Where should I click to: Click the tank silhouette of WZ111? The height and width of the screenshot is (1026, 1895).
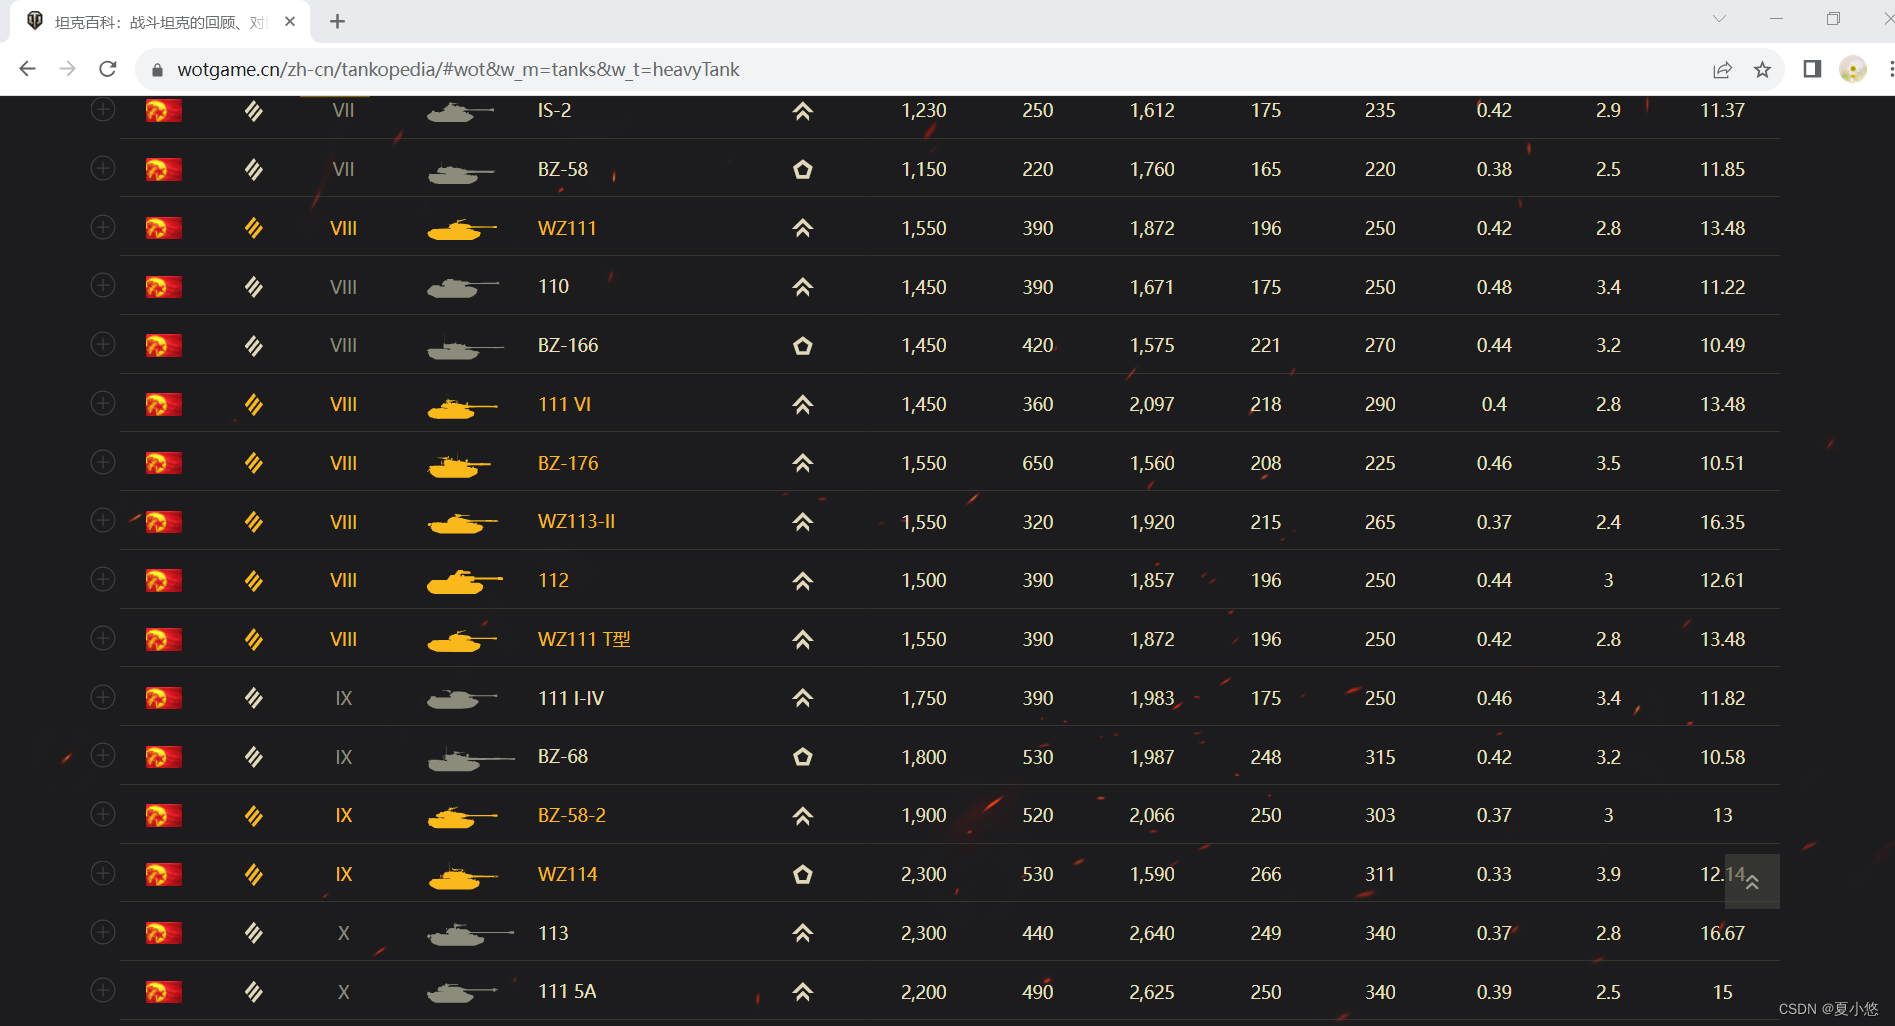click(462, 229)
